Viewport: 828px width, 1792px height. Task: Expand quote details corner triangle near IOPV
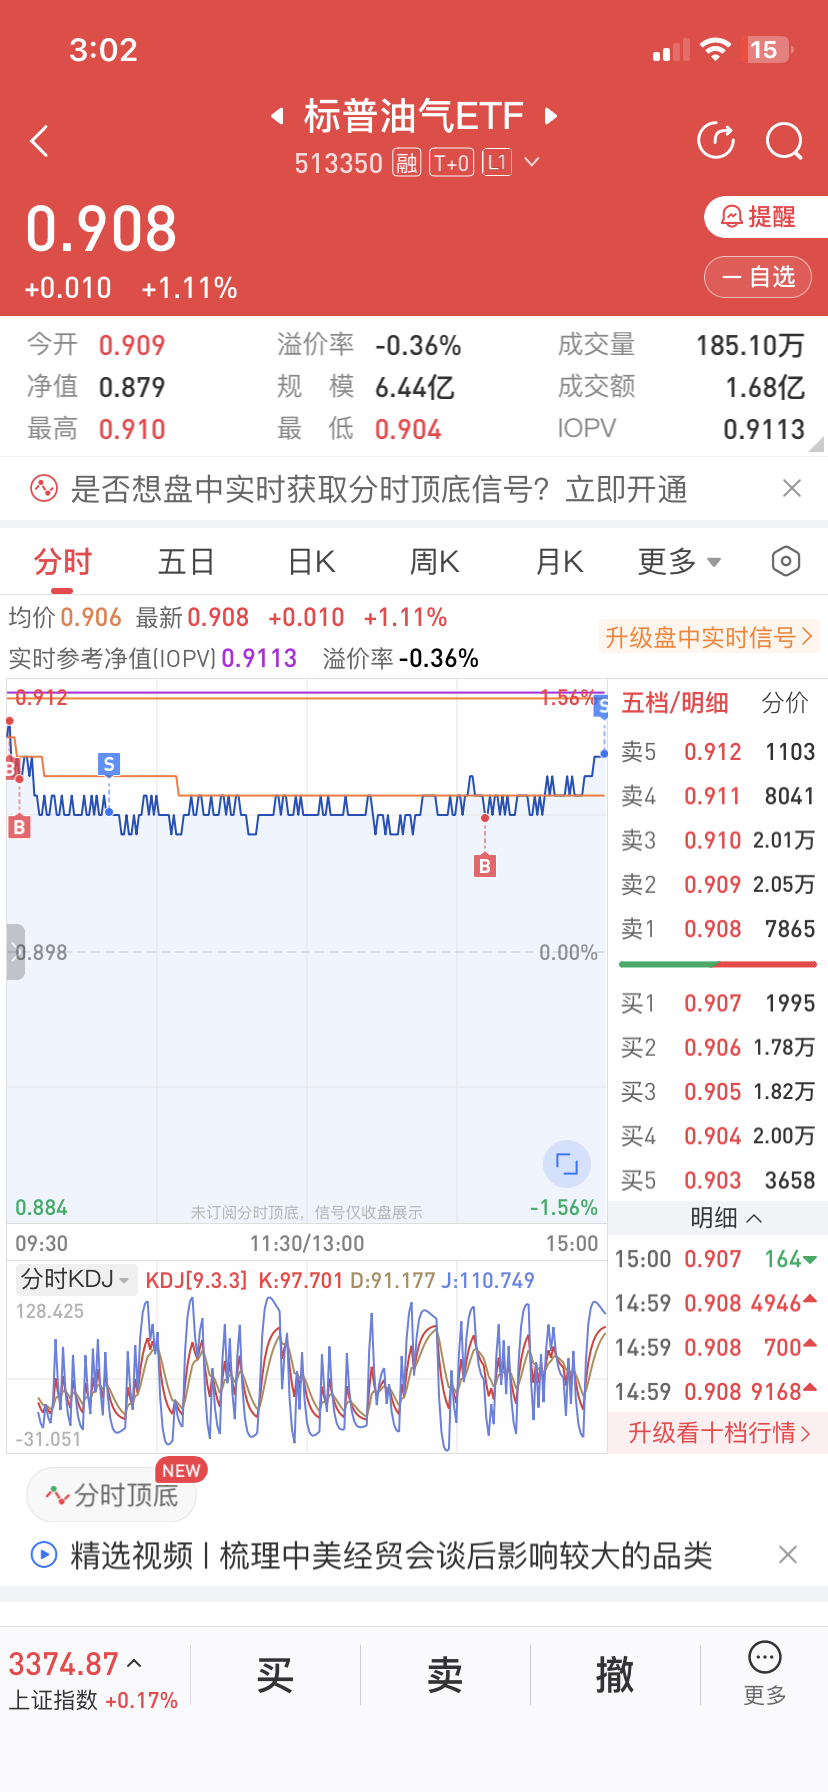[x=817, y=444]
